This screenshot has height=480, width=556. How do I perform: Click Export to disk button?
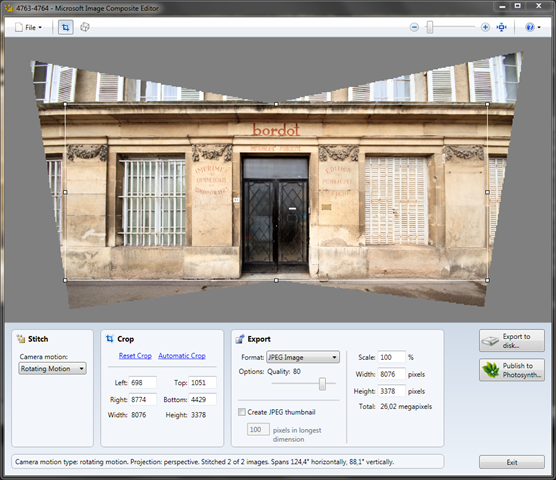click(x=512, y=341)
